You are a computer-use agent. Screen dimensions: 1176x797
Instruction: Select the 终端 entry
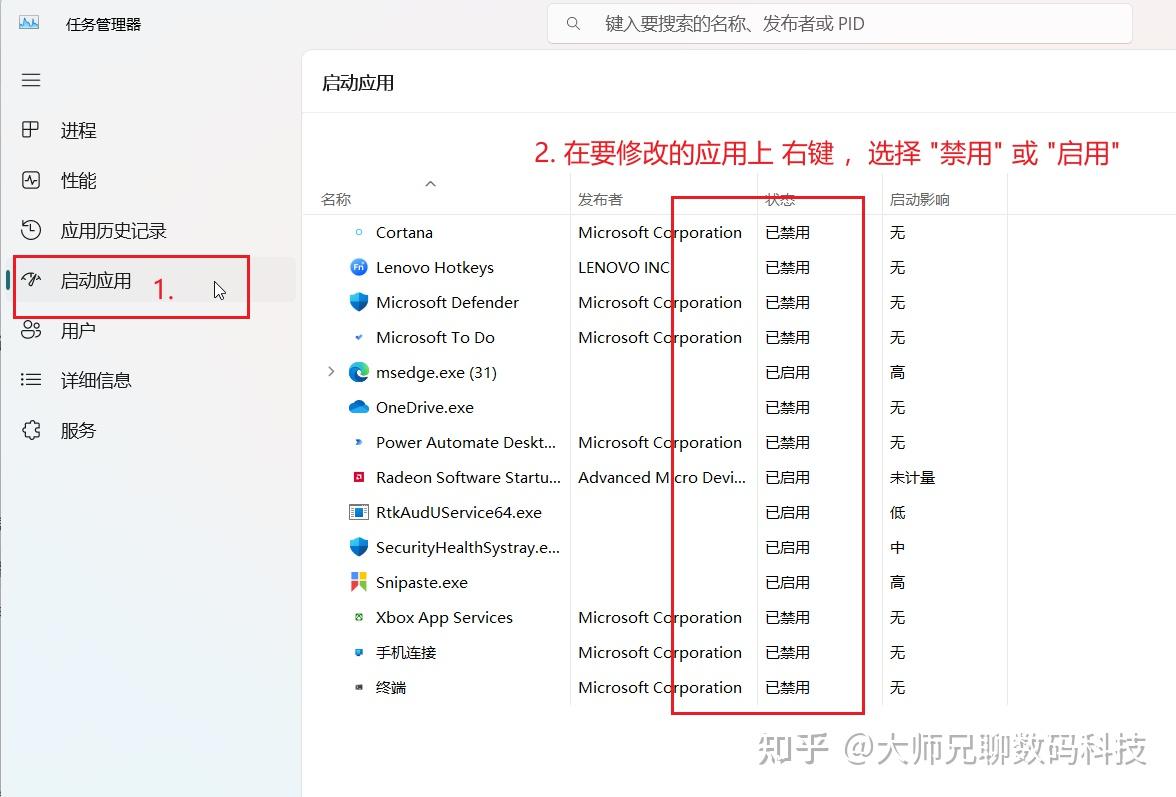[391, 688]
